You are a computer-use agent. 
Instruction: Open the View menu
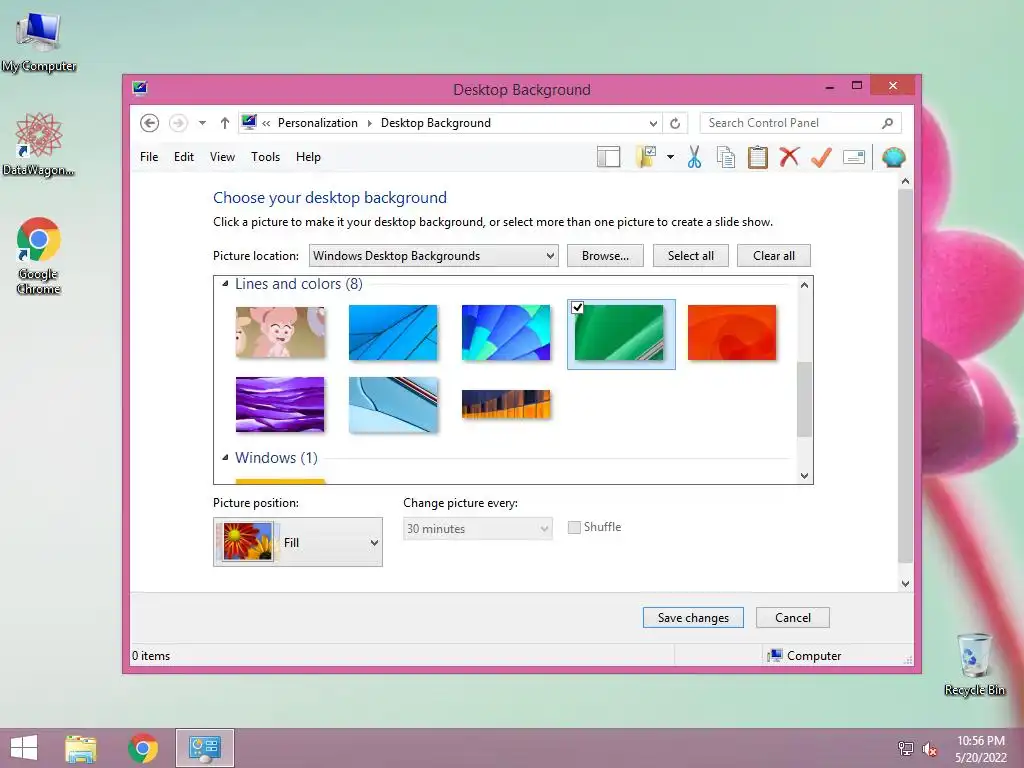[222, 157]
